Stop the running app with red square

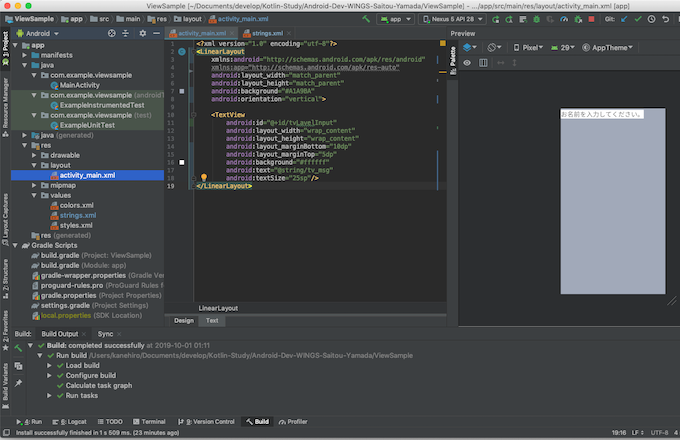coord(591,19)
